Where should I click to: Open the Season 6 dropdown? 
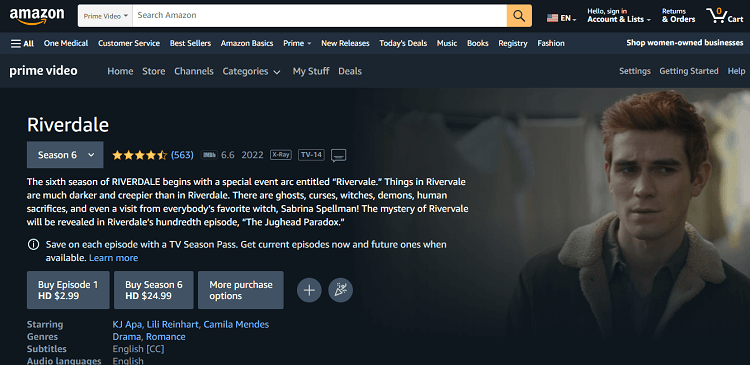tap(65, 155)
